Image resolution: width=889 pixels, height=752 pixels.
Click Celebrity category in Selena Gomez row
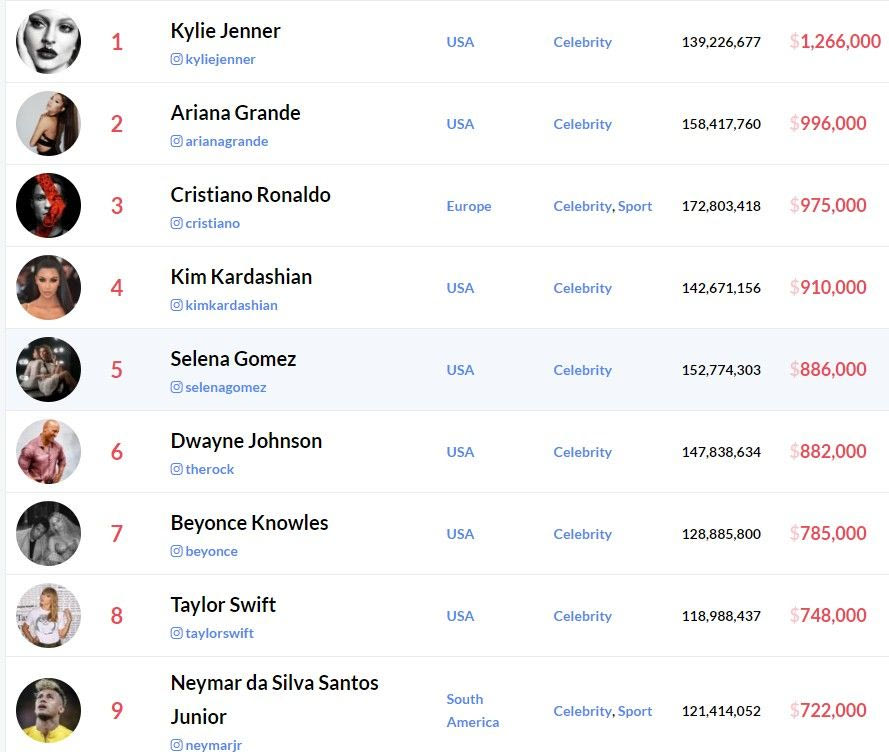point(582,370)
